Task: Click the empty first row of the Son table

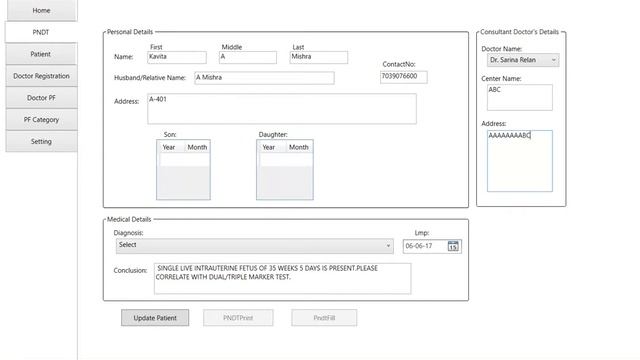Action: pos(184,160)
